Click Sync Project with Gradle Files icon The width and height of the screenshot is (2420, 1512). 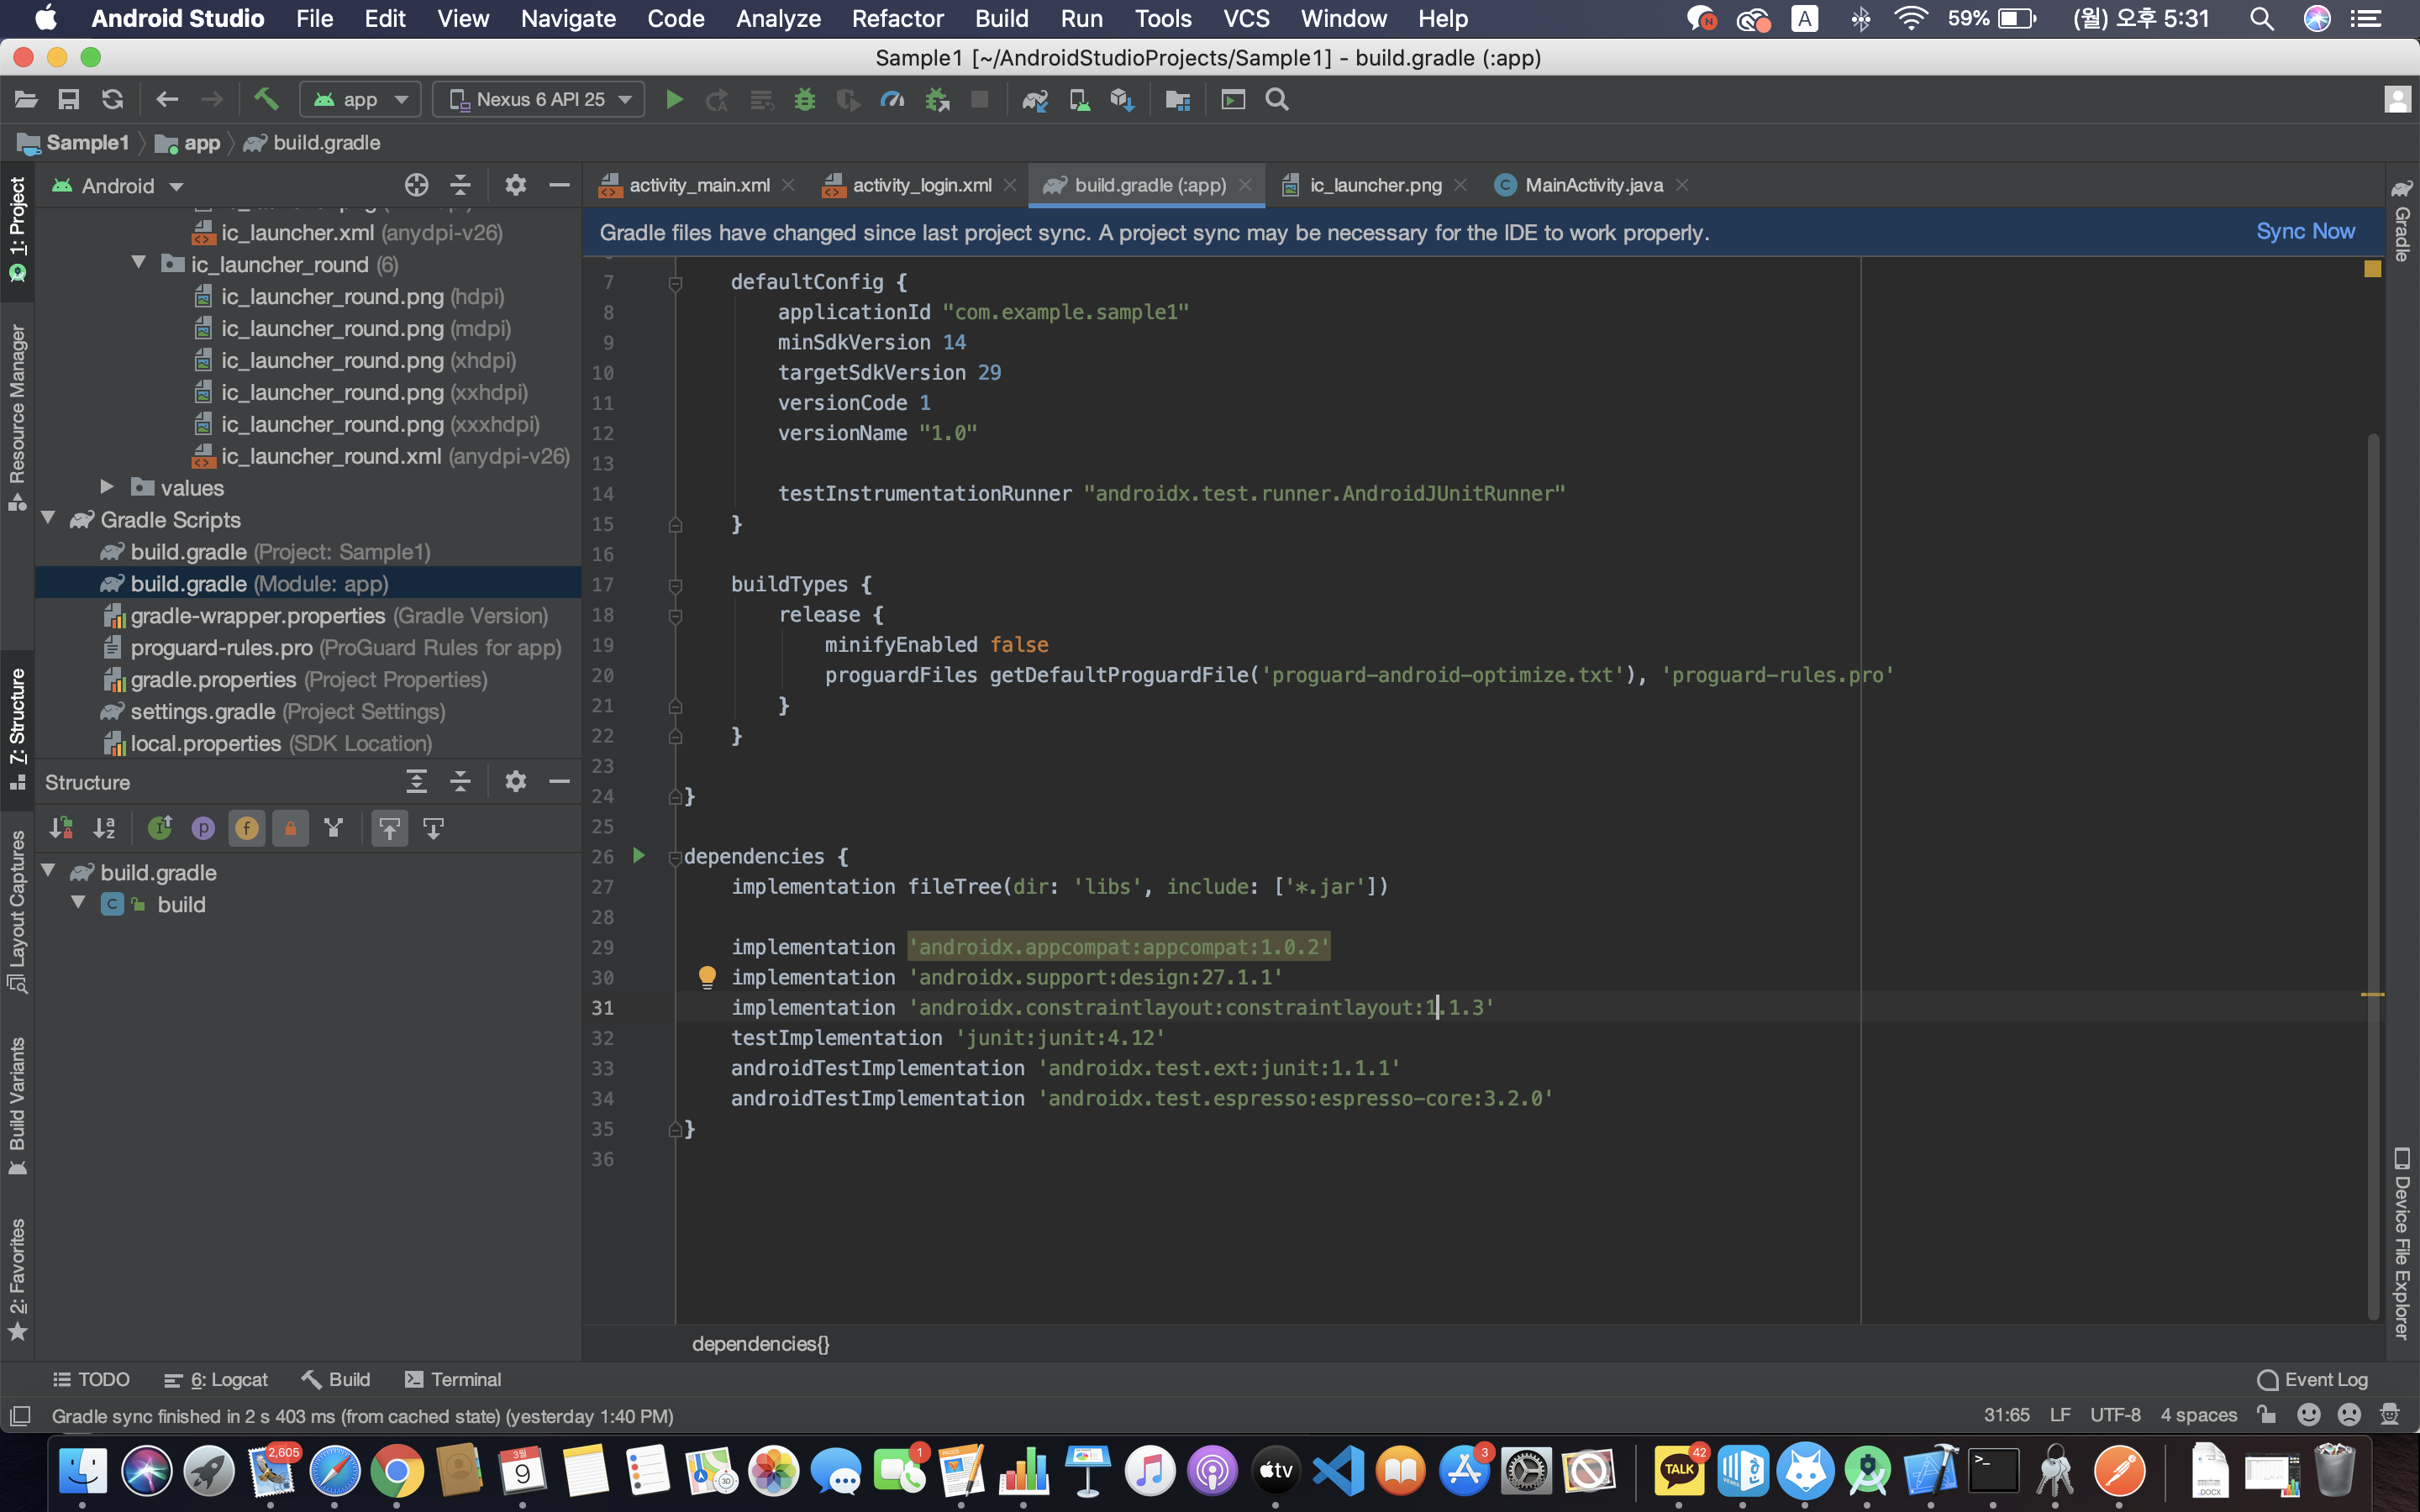point(1035,100)
